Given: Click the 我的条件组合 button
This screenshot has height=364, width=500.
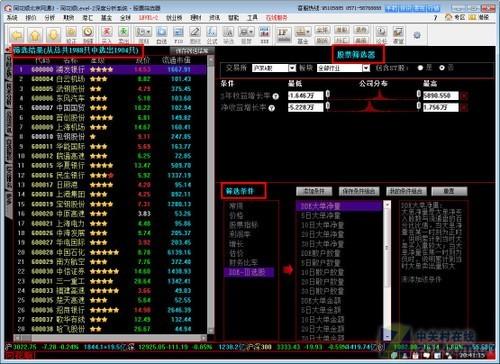Looking at the screenshot, I should [x=406, y=191].
